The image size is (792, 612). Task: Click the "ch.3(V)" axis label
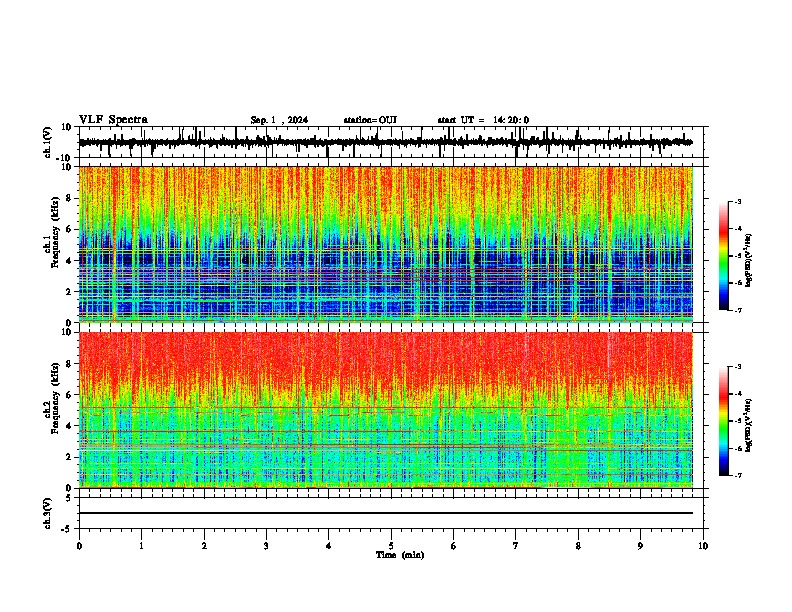tap(48, 513)
